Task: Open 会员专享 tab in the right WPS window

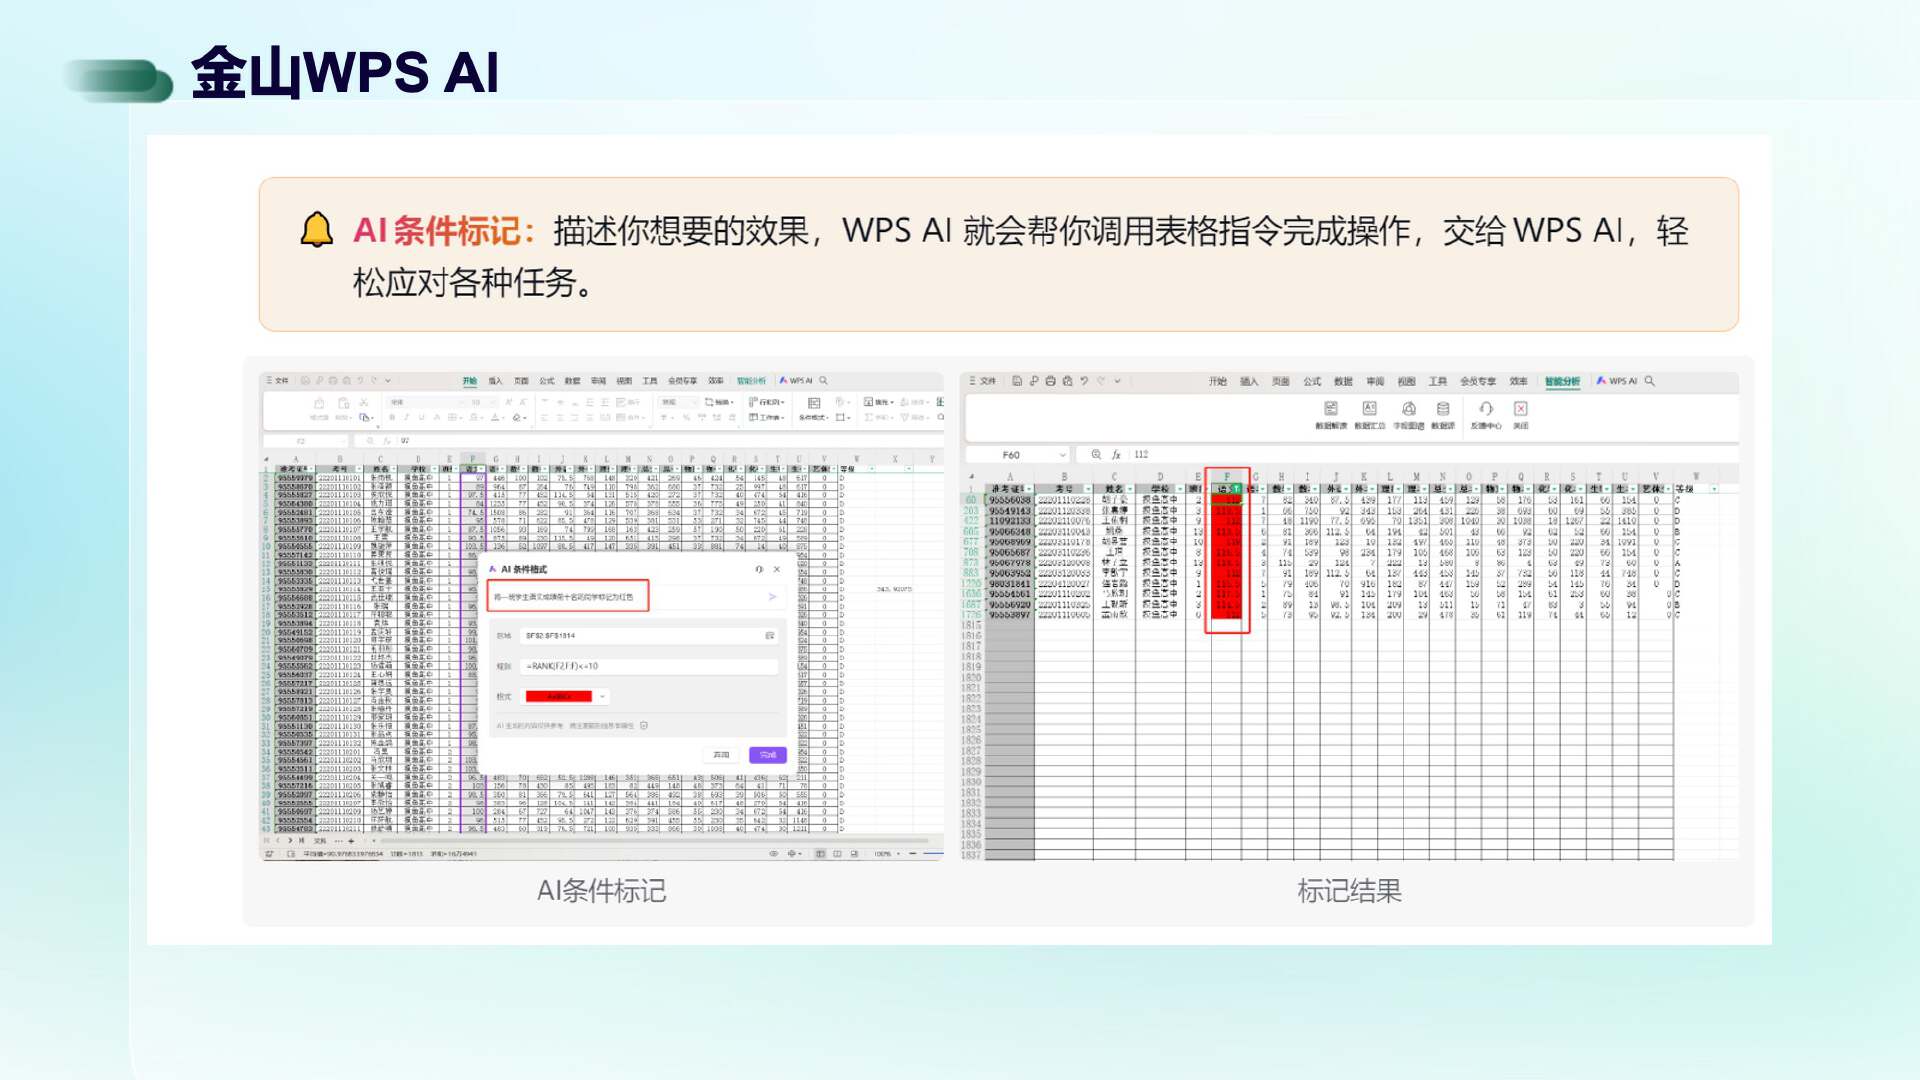Action: click(x=1478, y=381)
